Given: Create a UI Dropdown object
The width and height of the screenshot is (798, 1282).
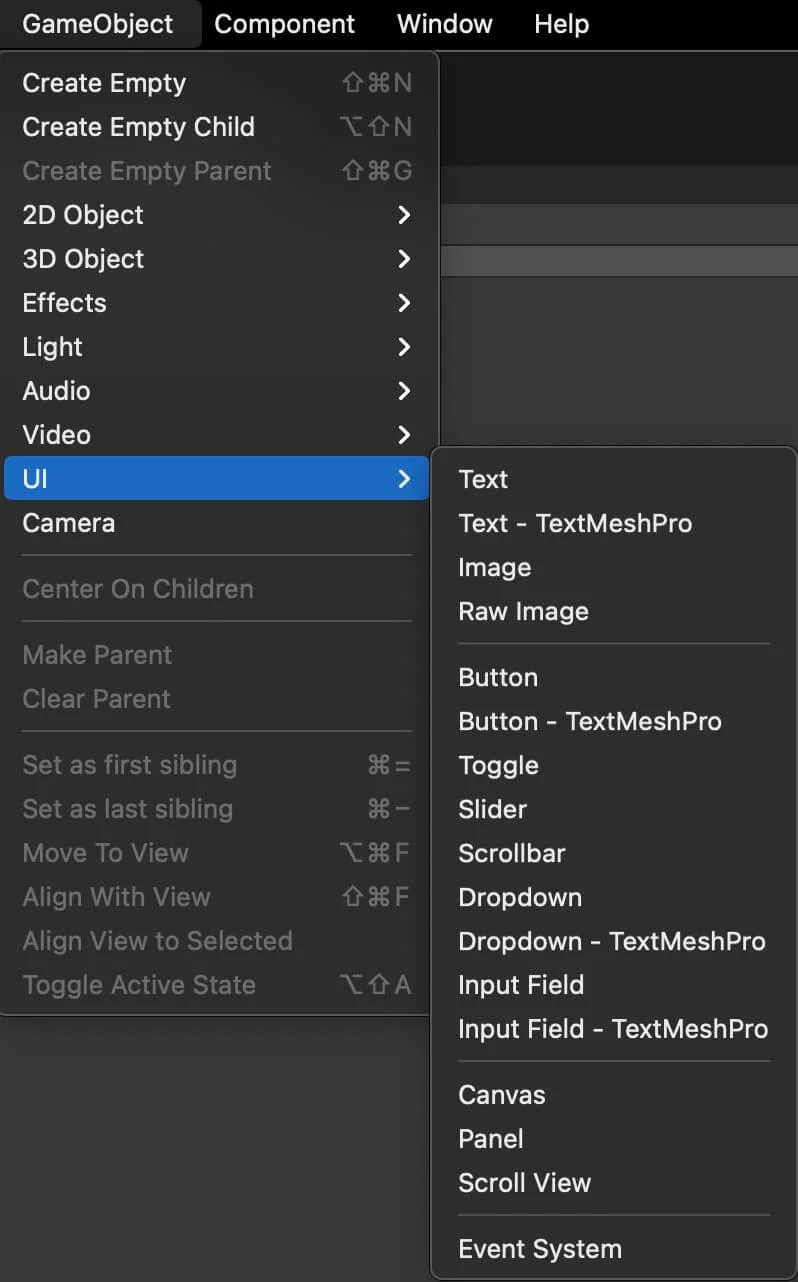Looking at the screenshot, I should coord(614,897).
